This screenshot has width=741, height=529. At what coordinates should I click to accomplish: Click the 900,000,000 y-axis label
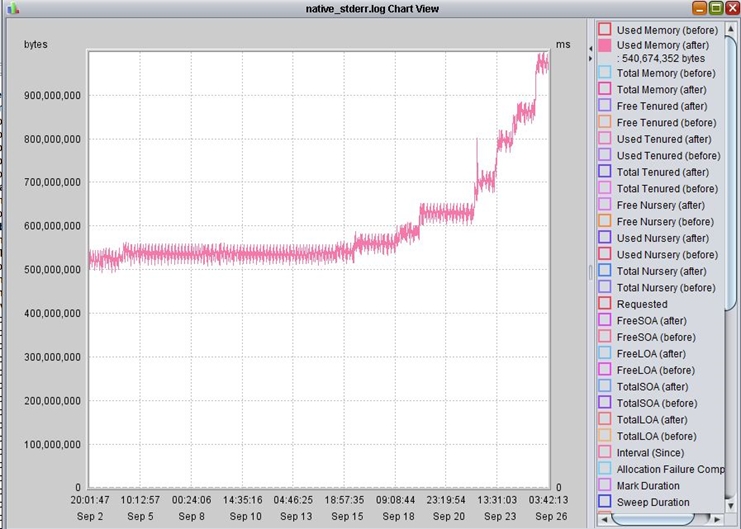click(52, 95)
